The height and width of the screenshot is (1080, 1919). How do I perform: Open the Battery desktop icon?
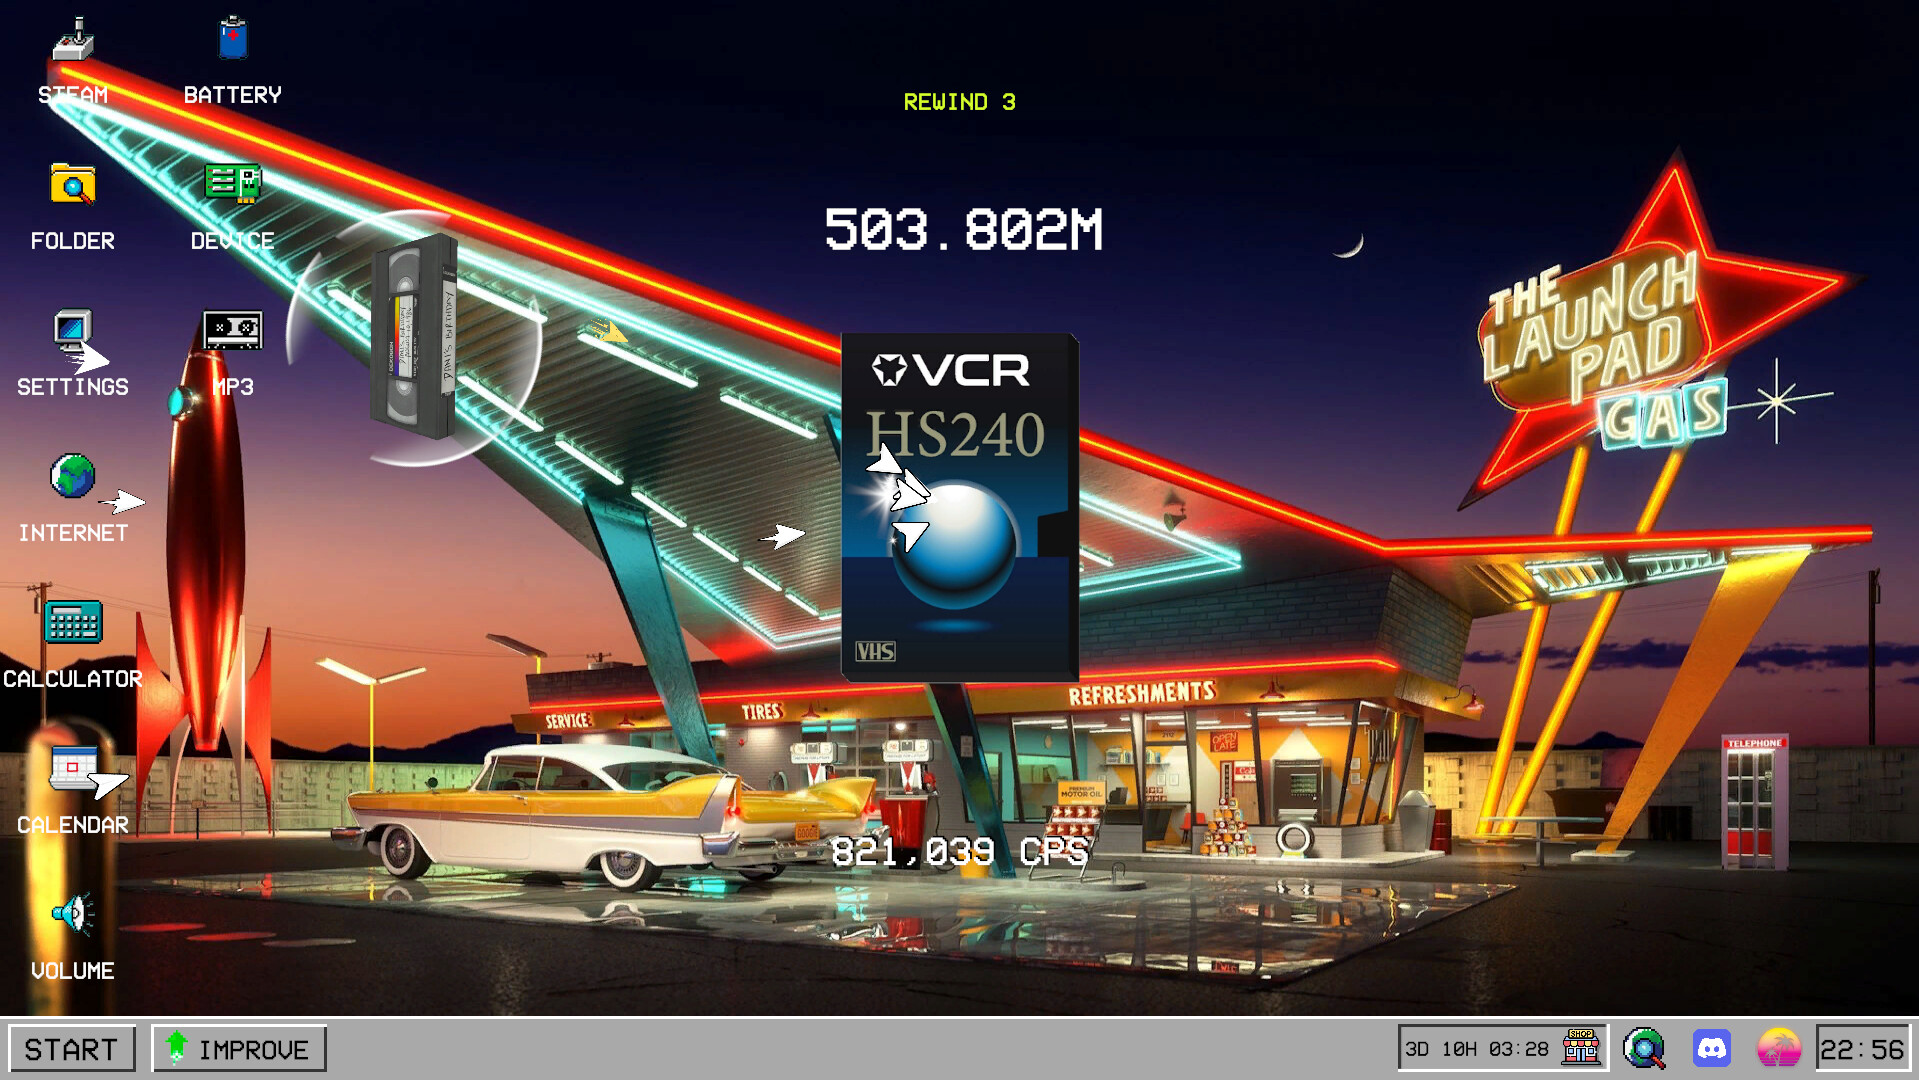point(232,40)
